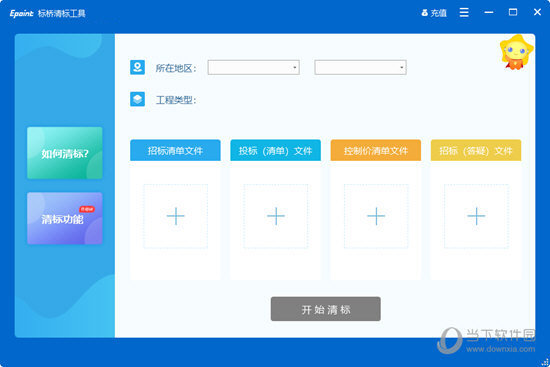
Task: Open the second region dropdown
Action: [x=361, y=67]
